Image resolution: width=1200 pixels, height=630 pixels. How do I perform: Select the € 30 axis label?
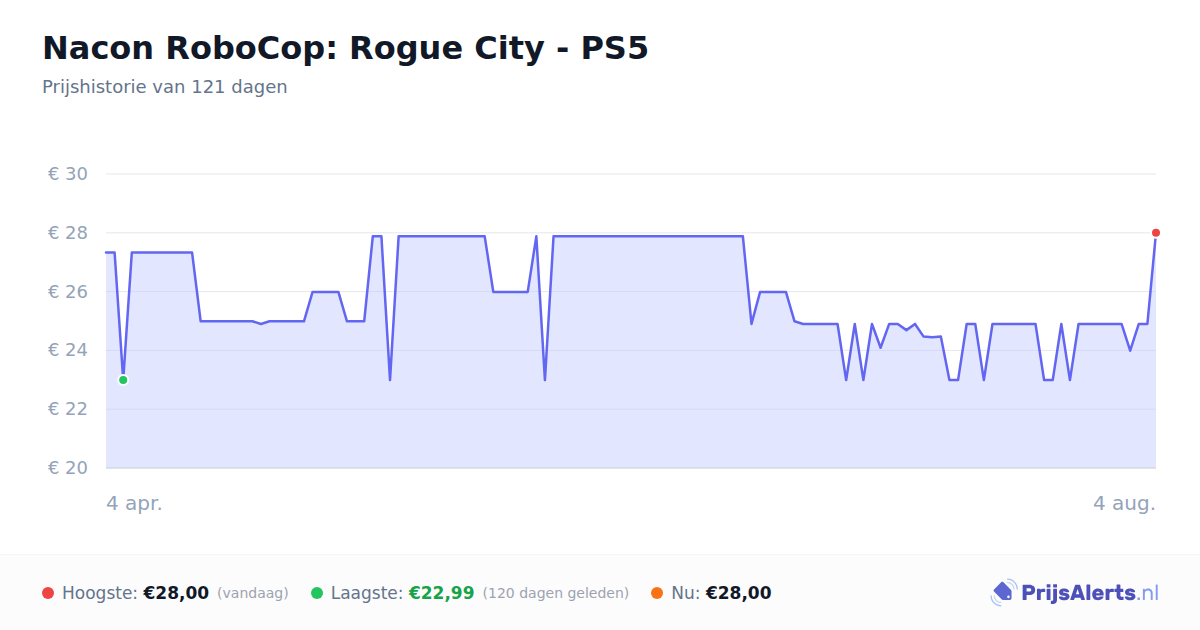[68, 174]
